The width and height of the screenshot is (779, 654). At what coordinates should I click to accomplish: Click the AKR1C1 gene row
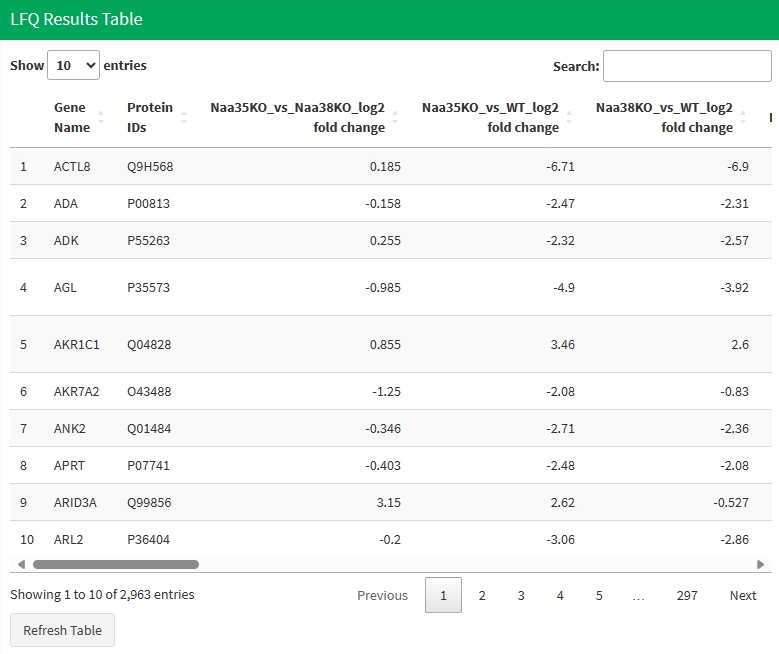pyautogui.click(x=76, y=344)
